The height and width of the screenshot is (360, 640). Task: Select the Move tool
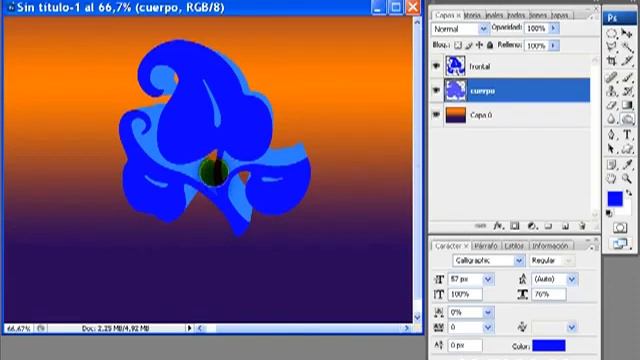coord(627,33)
